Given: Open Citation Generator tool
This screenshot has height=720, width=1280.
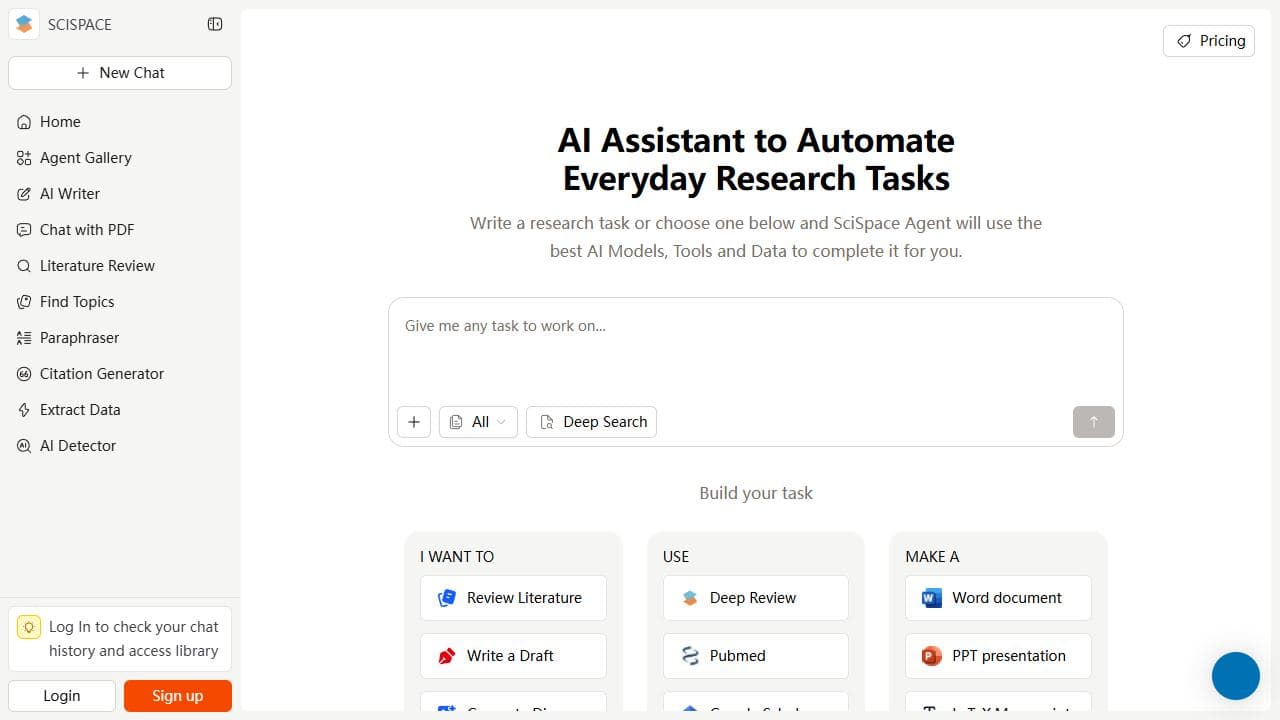Looking at the screenshot, I should pos(101,374).
